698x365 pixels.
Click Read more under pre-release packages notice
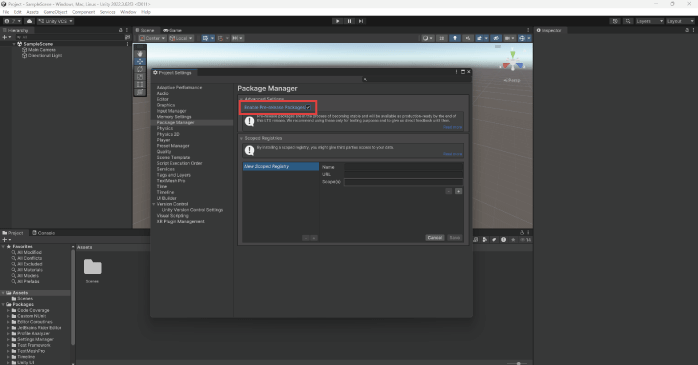pos(453,127)
